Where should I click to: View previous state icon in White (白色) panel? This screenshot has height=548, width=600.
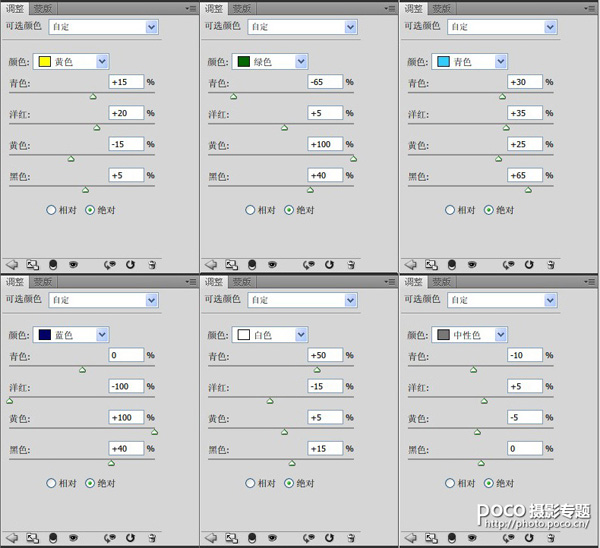tap(309, 538)
